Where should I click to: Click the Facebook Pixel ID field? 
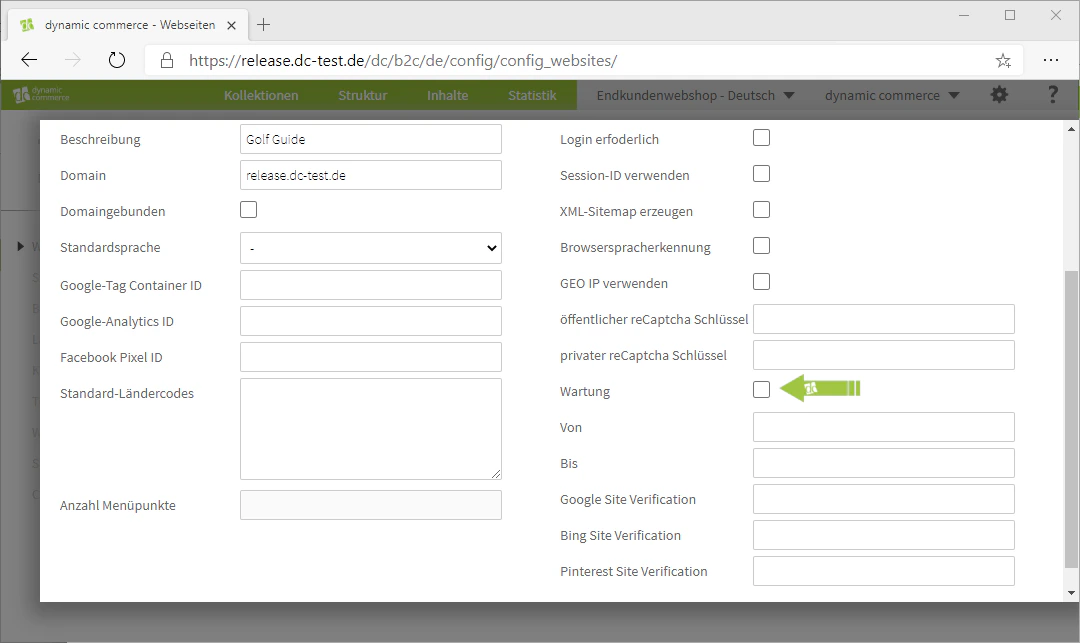click(371, 357)
